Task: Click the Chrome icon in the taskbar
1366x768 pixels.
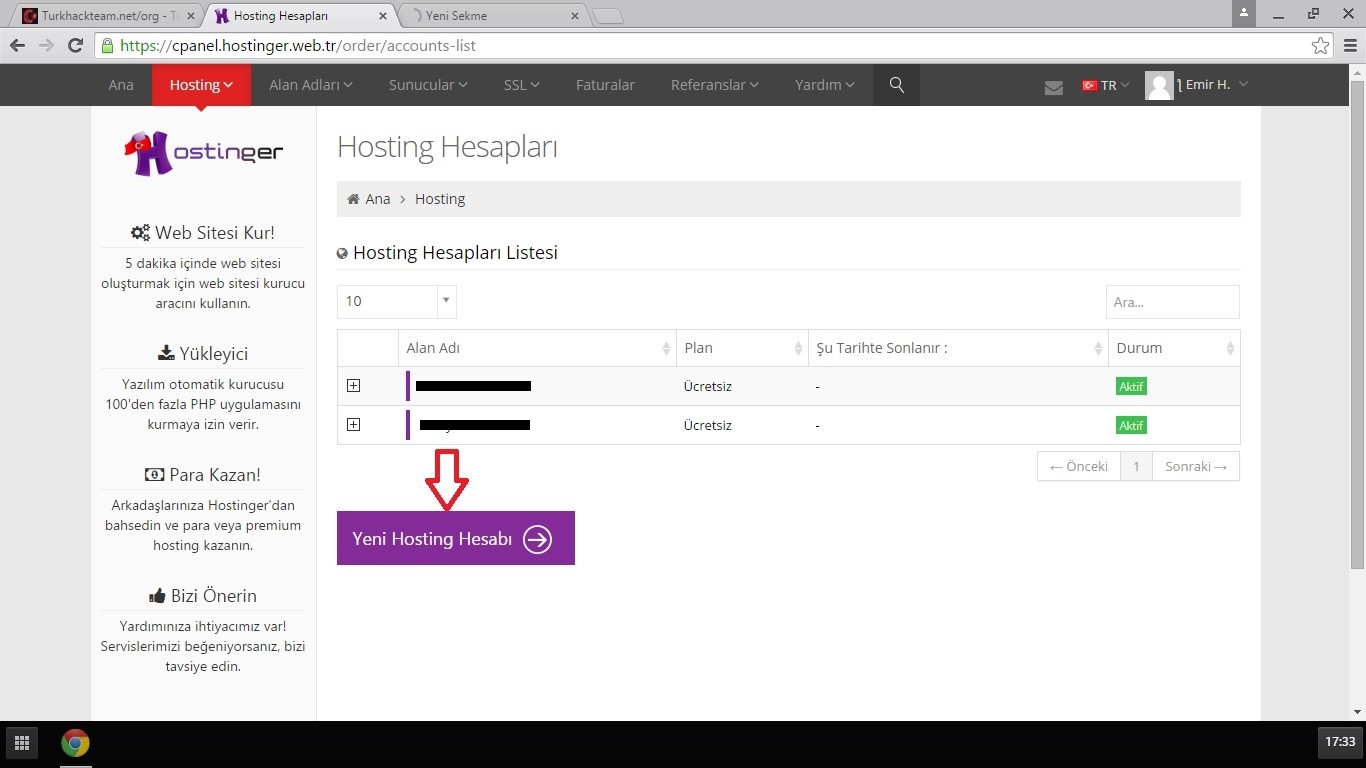Action: [x=75, y=743]
